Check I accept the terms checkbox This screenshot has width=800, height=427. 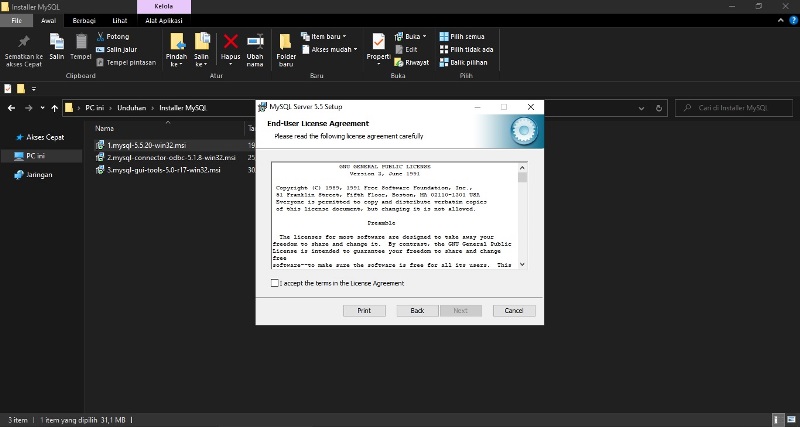[275, 283]
